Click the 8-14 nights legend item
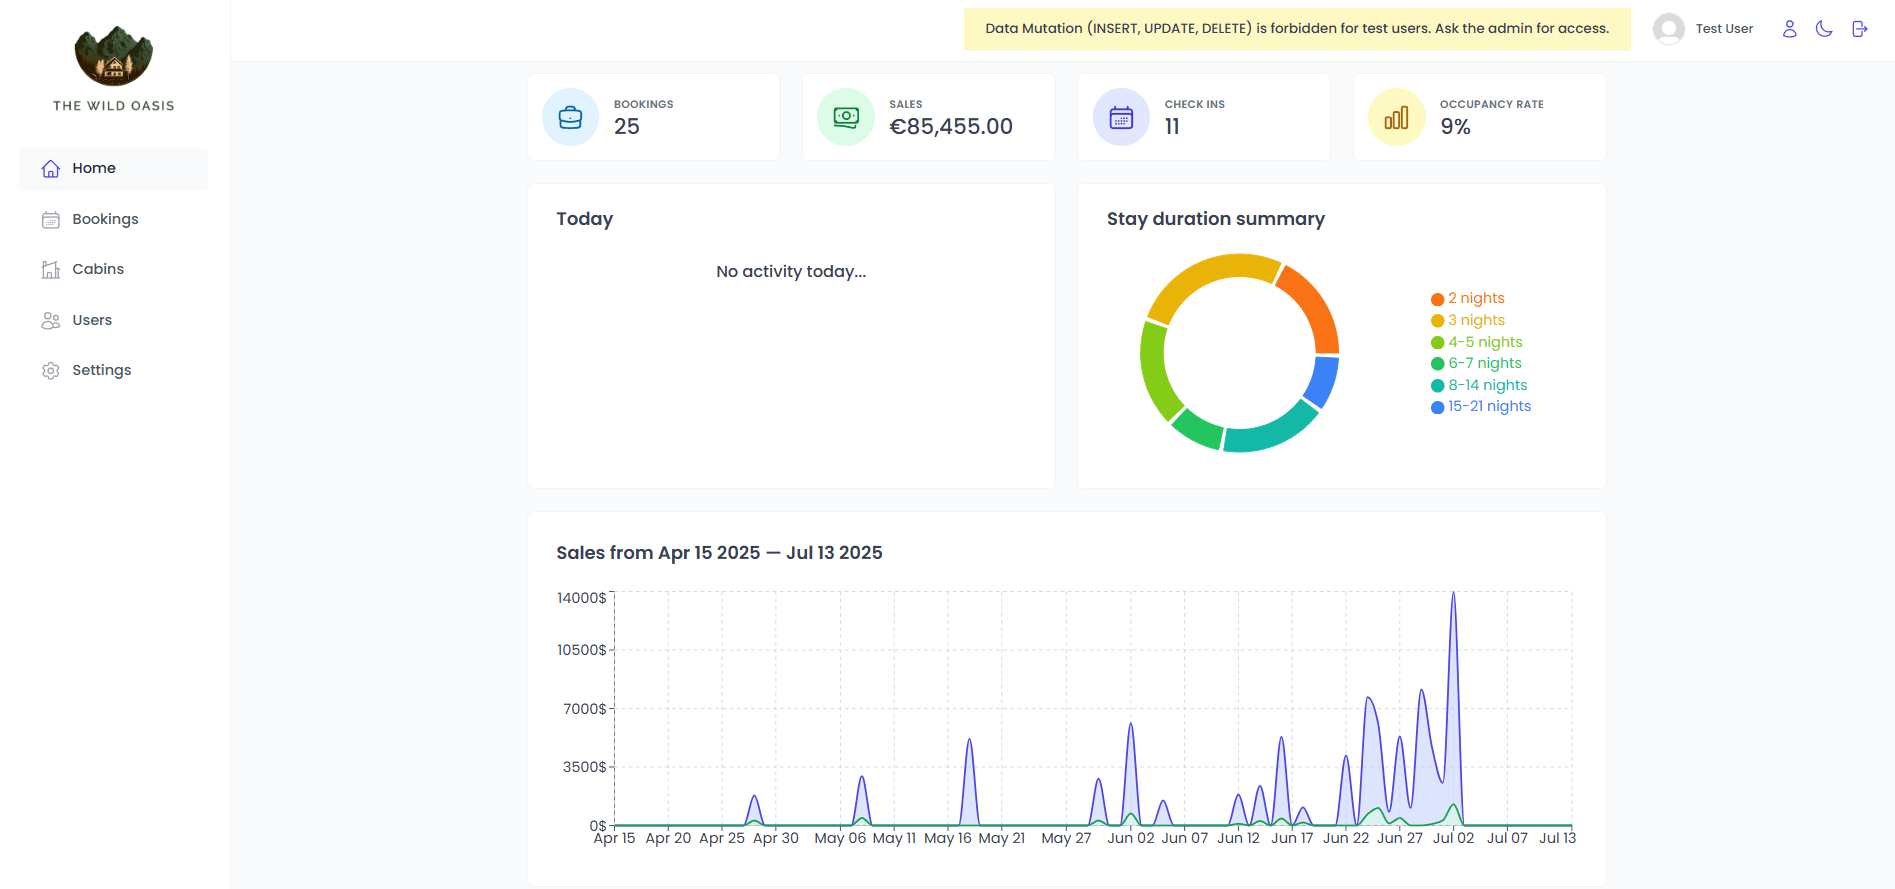This screenshot has width=1895, height=889. [1487, 385]
